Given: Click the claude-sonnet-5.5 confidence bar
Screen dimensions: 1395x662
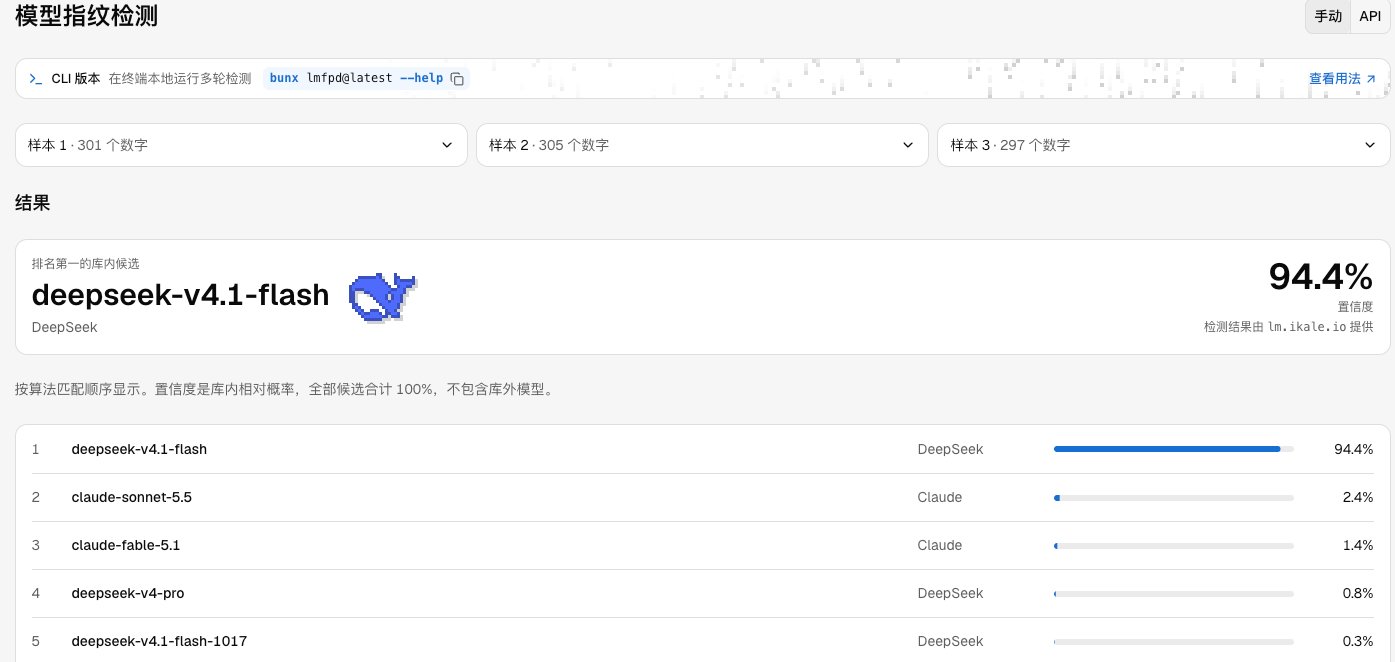Looking at the screenshot, I should coord(1174,497).
